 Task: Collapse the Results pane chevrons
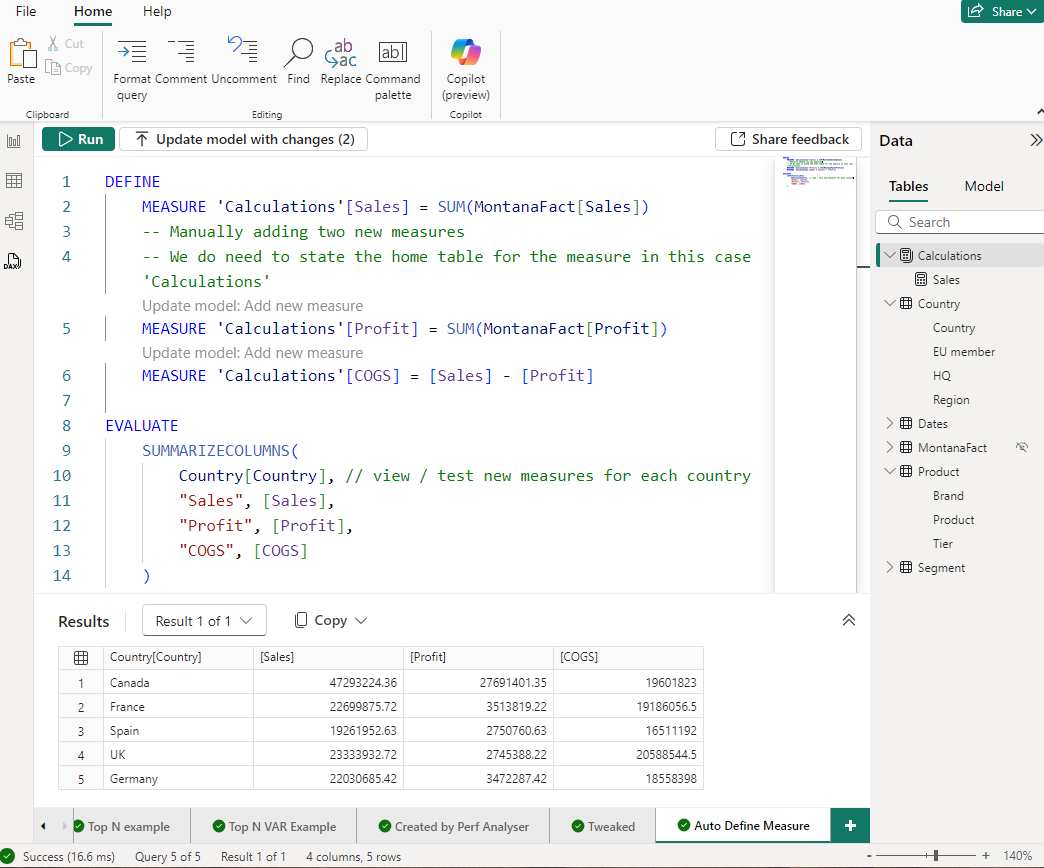(x=849, y=620)
